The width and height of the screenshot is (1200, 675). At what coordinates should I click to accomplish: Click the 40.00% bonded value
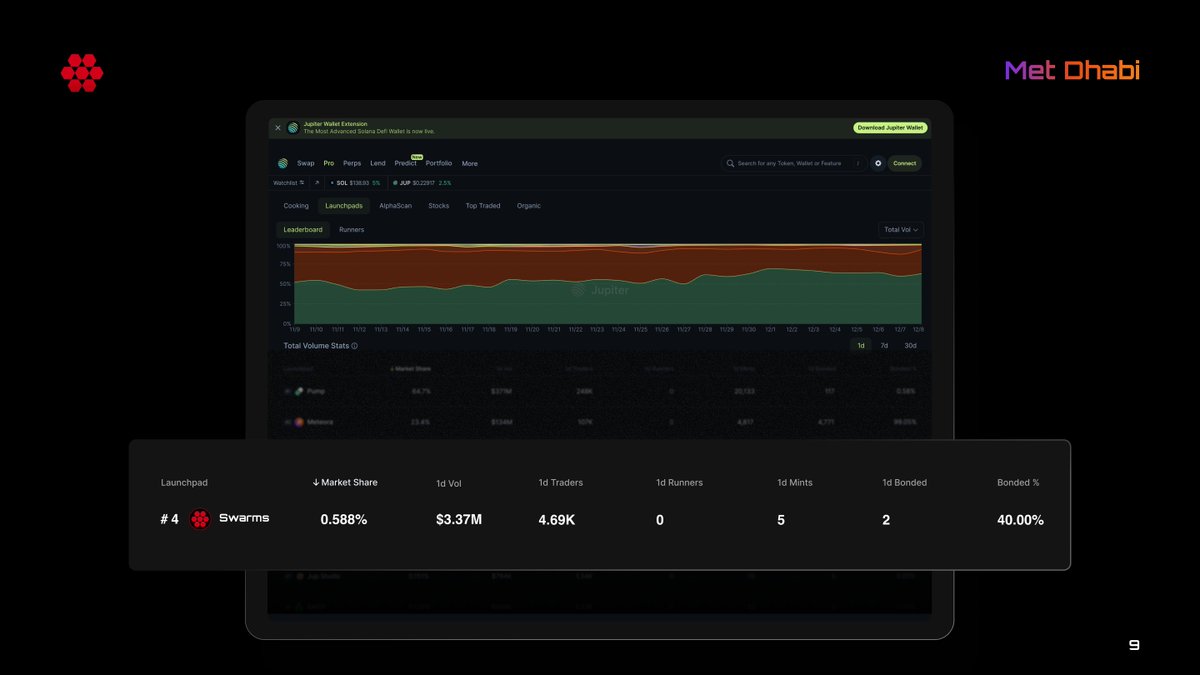(1020, 520)
